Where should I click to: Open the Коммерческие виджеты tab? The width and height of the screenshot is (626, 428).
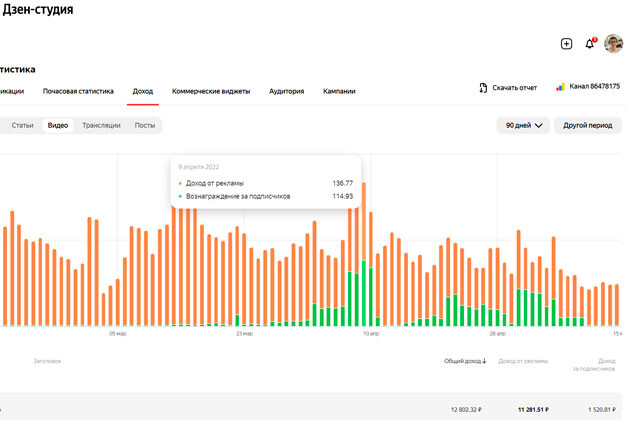coord(211,91)
